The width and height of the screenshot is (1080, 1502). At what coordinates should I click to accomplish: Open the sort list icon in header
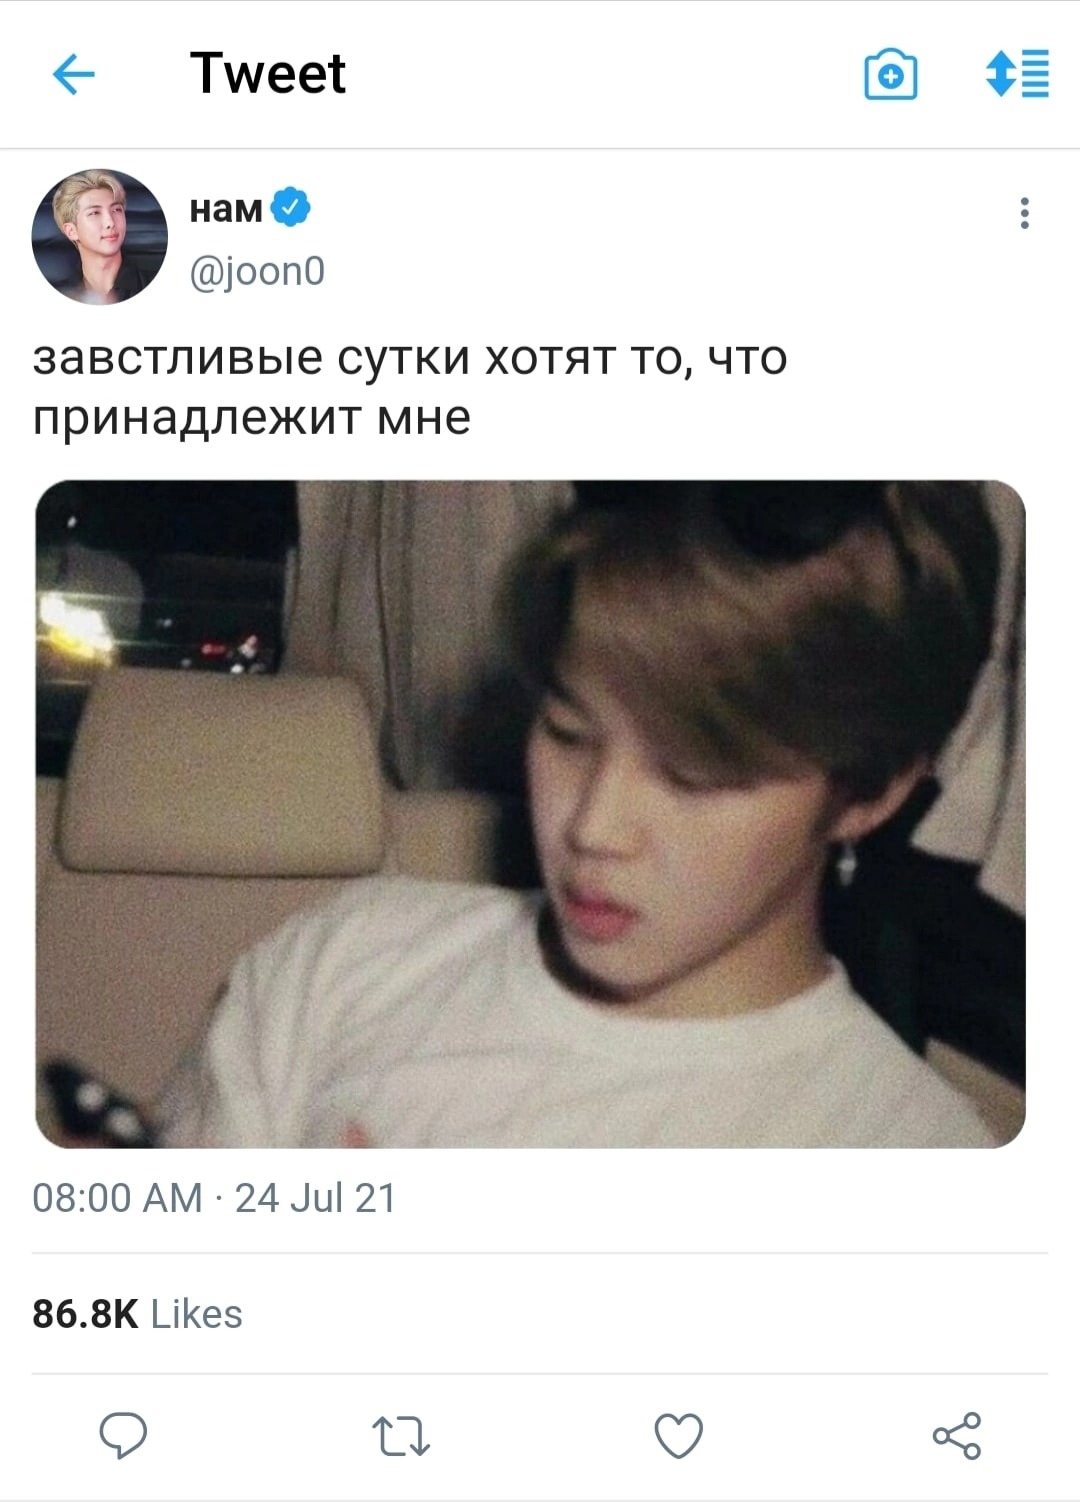1017,74
